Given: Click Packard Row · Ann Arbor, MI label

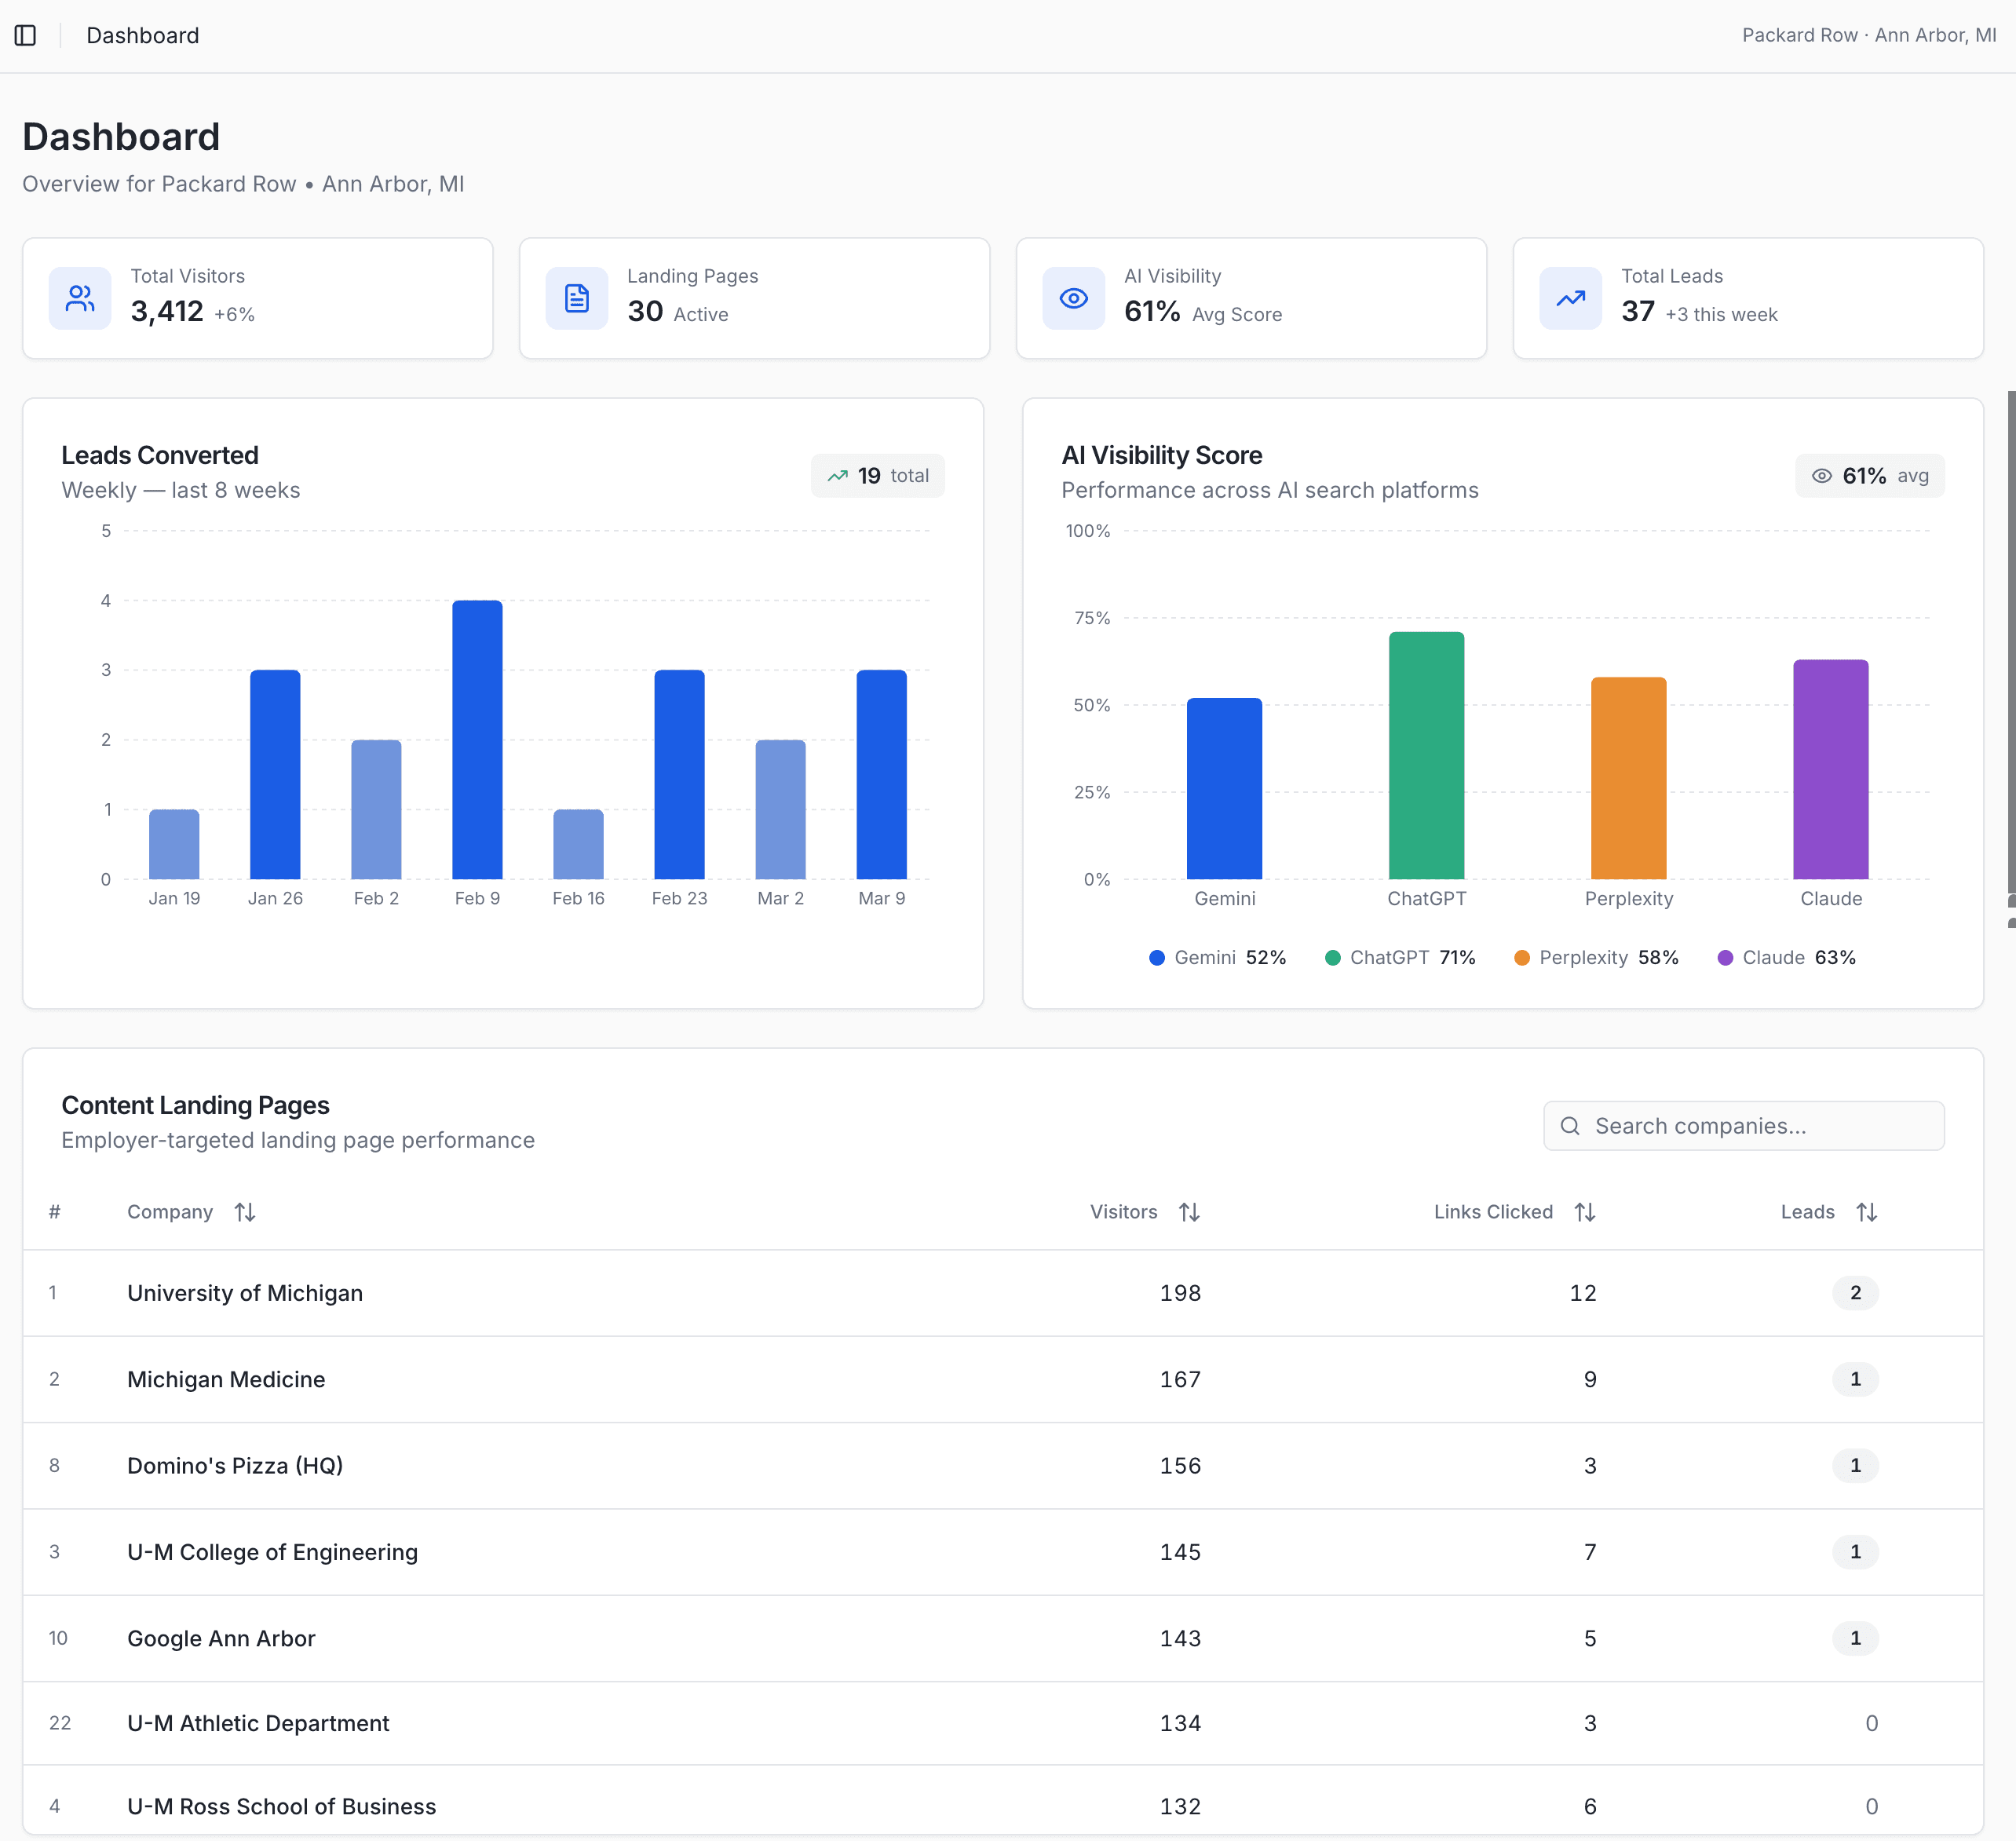Looking at the screenshot, I should click(1869, 36).
